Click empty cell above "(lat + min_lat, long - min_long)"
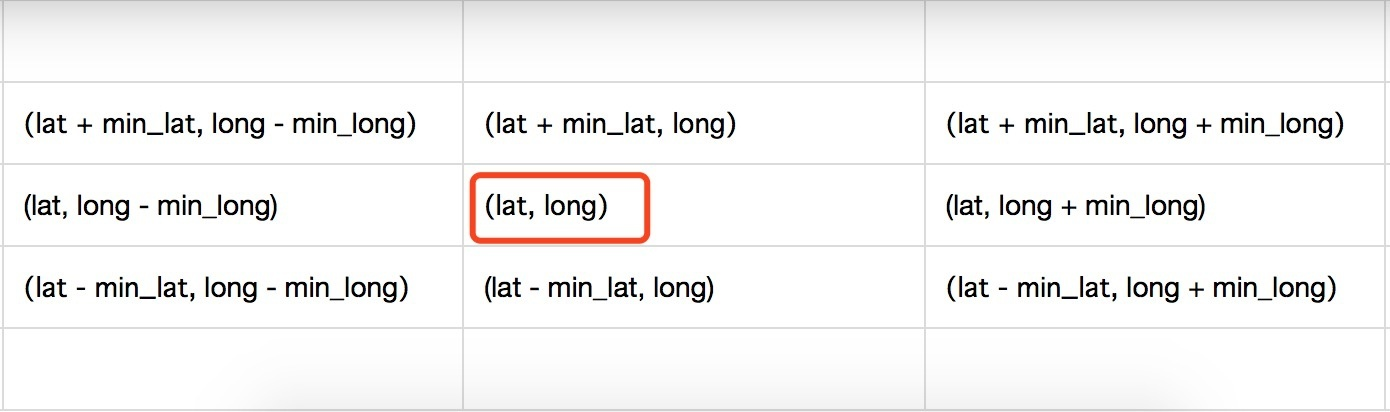Viewport: 1390px width, 412px height. click(x=231, y=42)
